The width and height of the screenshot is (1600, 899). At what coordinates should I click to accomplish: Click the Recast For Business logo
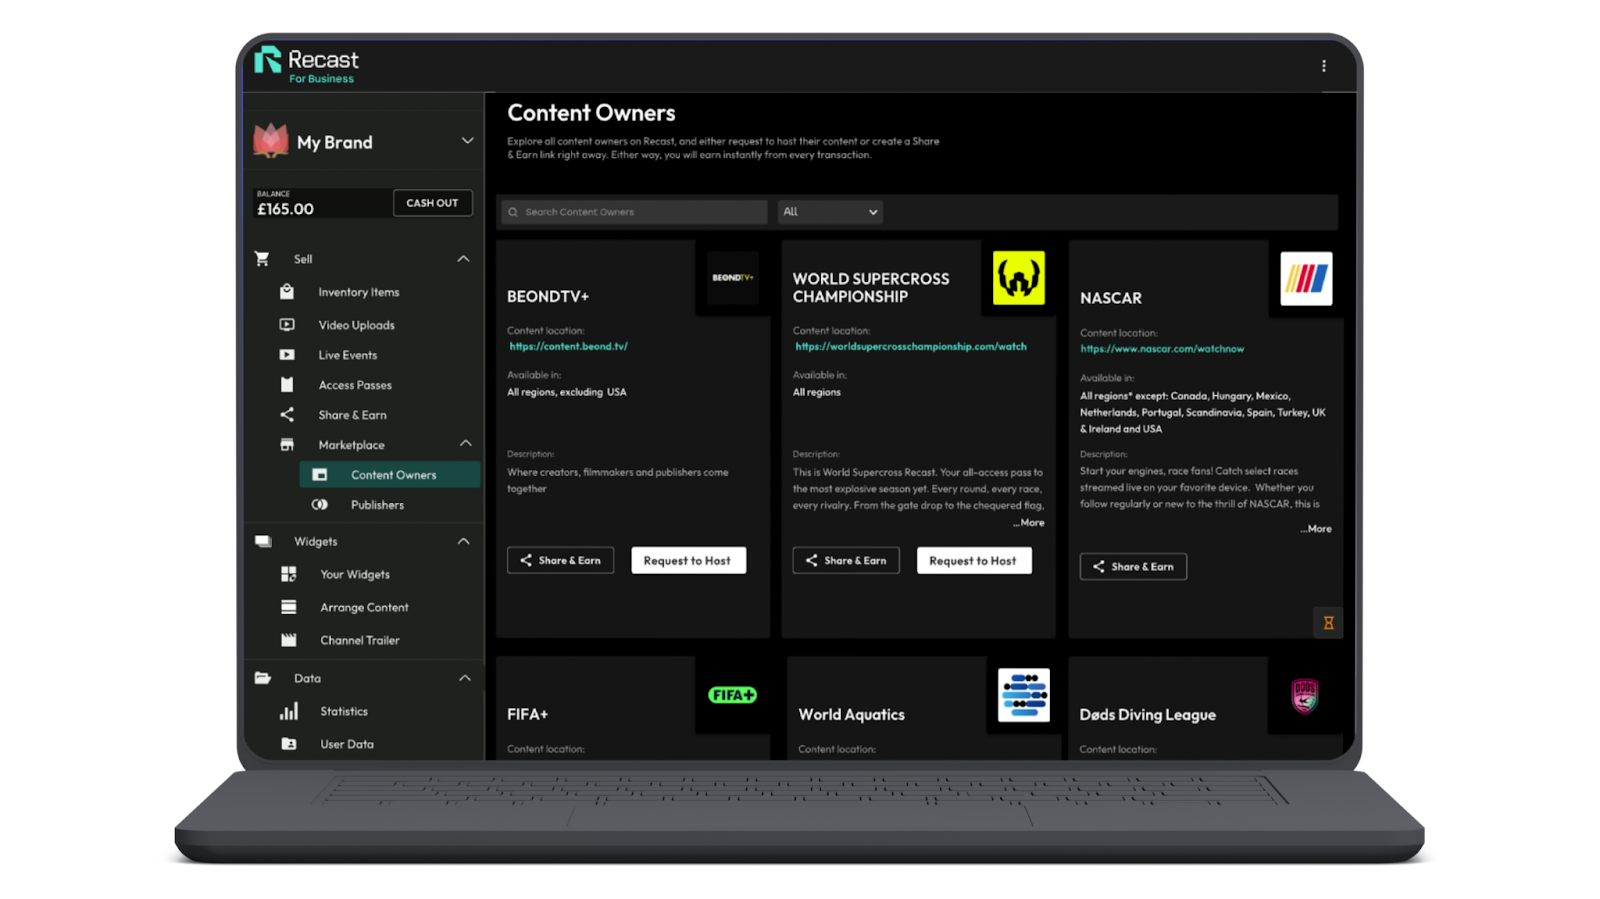click(x=306, y=65)
